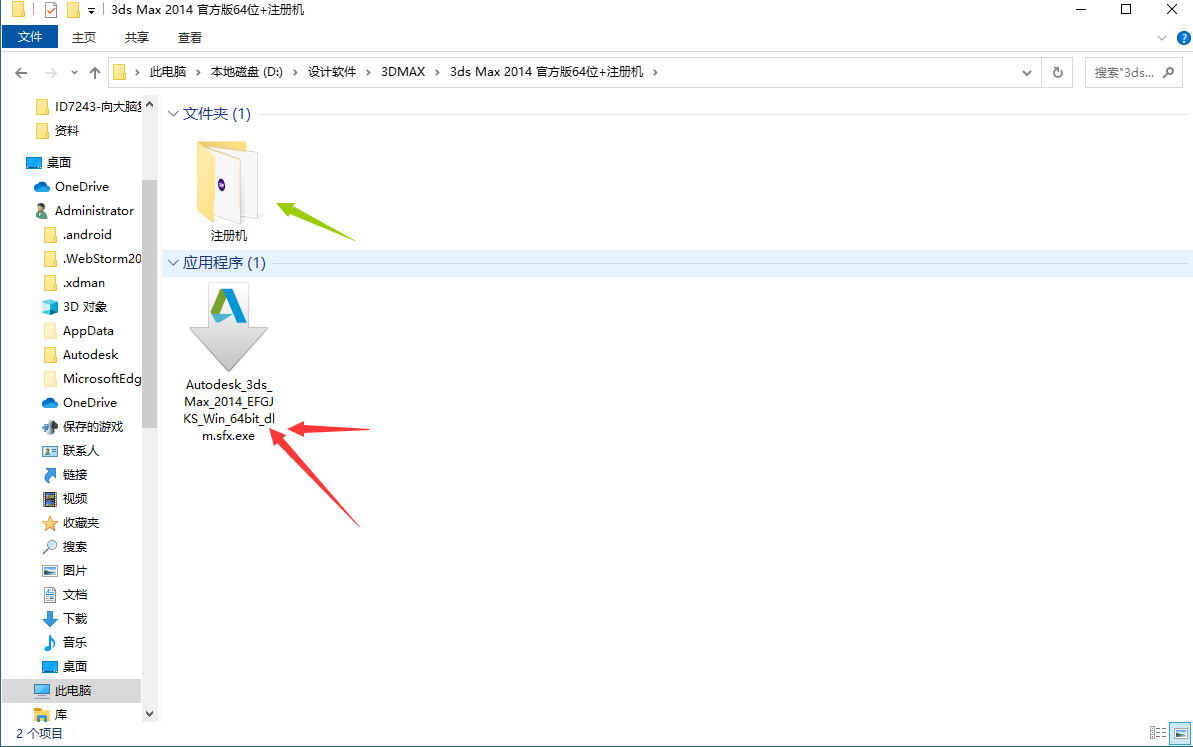Open customize quick access toolbar dropdown

(x=91, y=11)
